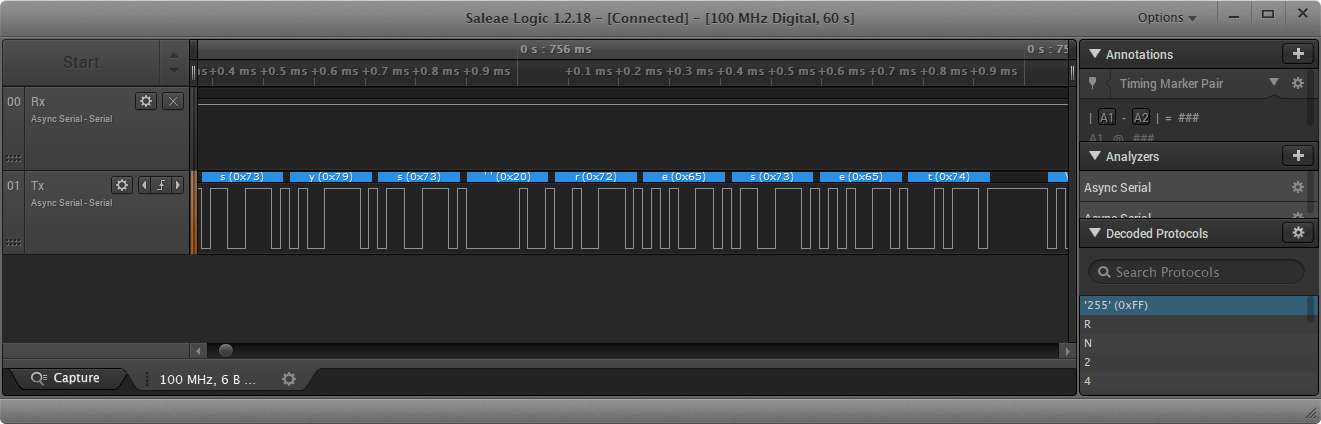This screenshot has width=1321, height=424.
Task: Open Tx channel settings gear
Action: tap(122, 185)
